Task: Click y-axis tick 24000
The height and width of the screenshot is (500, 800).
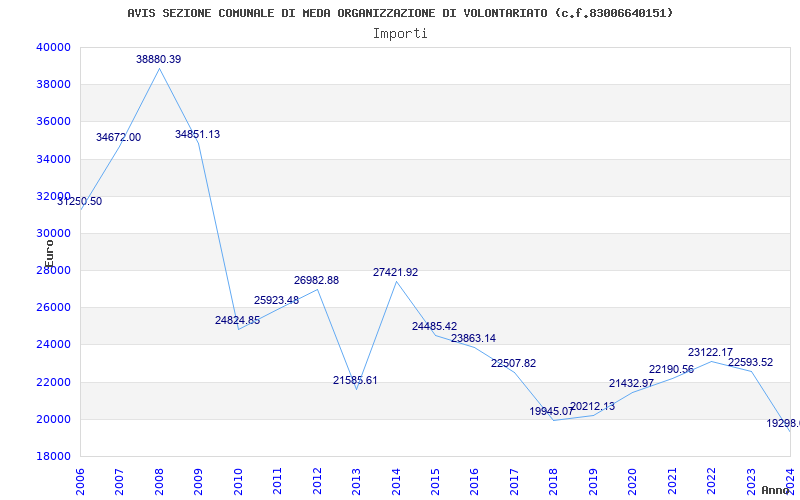Action: [53, 345]
